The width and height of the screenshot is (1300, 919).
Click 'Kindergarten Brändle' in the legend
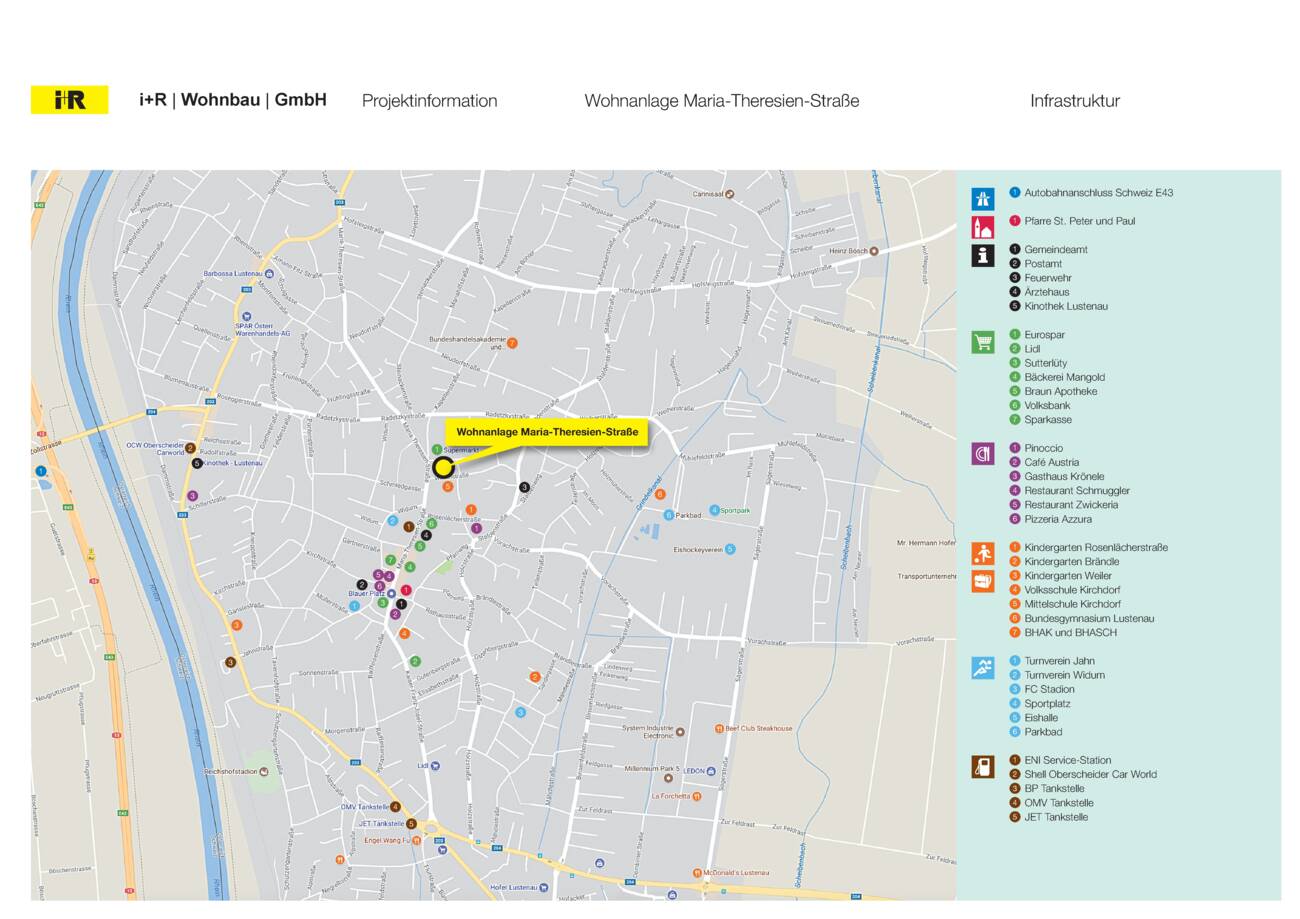(x=1071, y=562)
